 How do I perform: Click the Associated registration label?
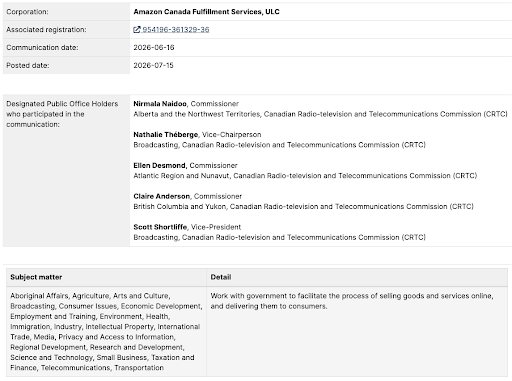[46, 30]
